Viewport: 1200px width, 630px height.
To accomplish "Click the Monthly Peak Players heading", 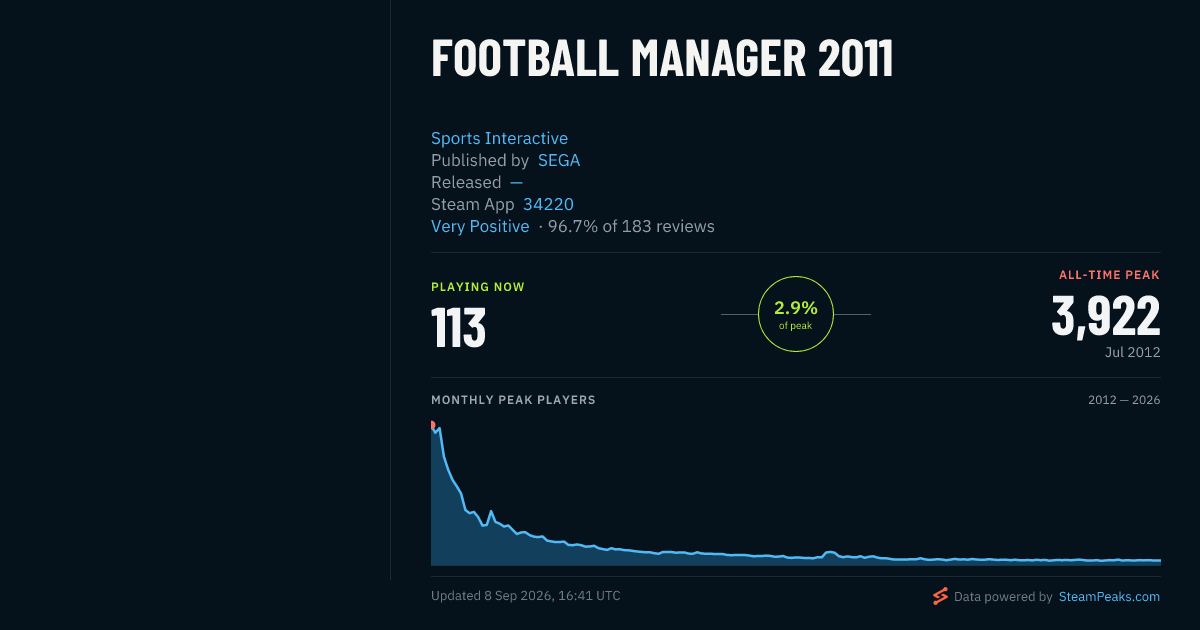I will (513, 400).
